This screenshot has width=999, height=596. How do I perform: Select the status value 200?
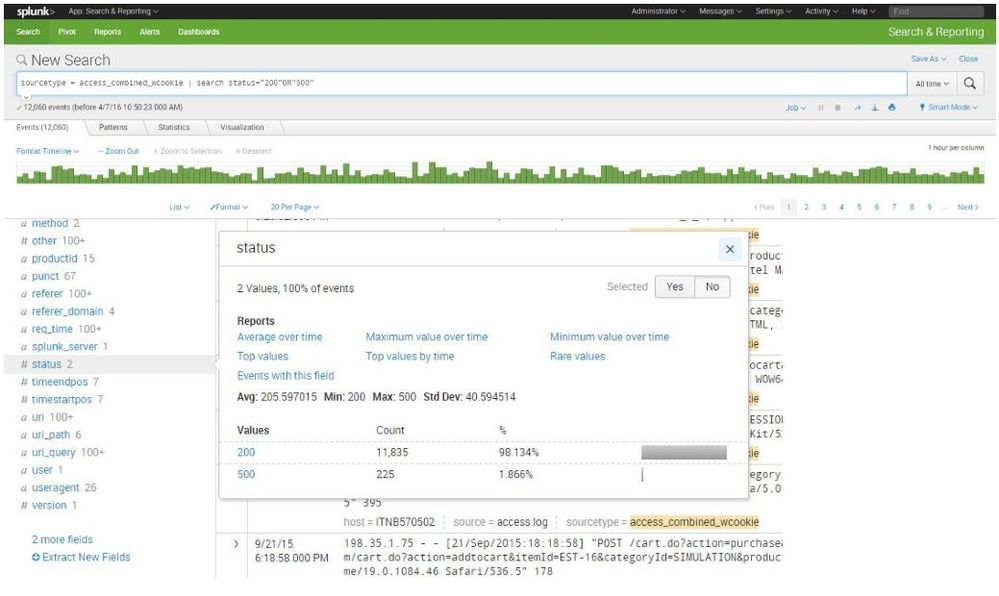(246, 453)
